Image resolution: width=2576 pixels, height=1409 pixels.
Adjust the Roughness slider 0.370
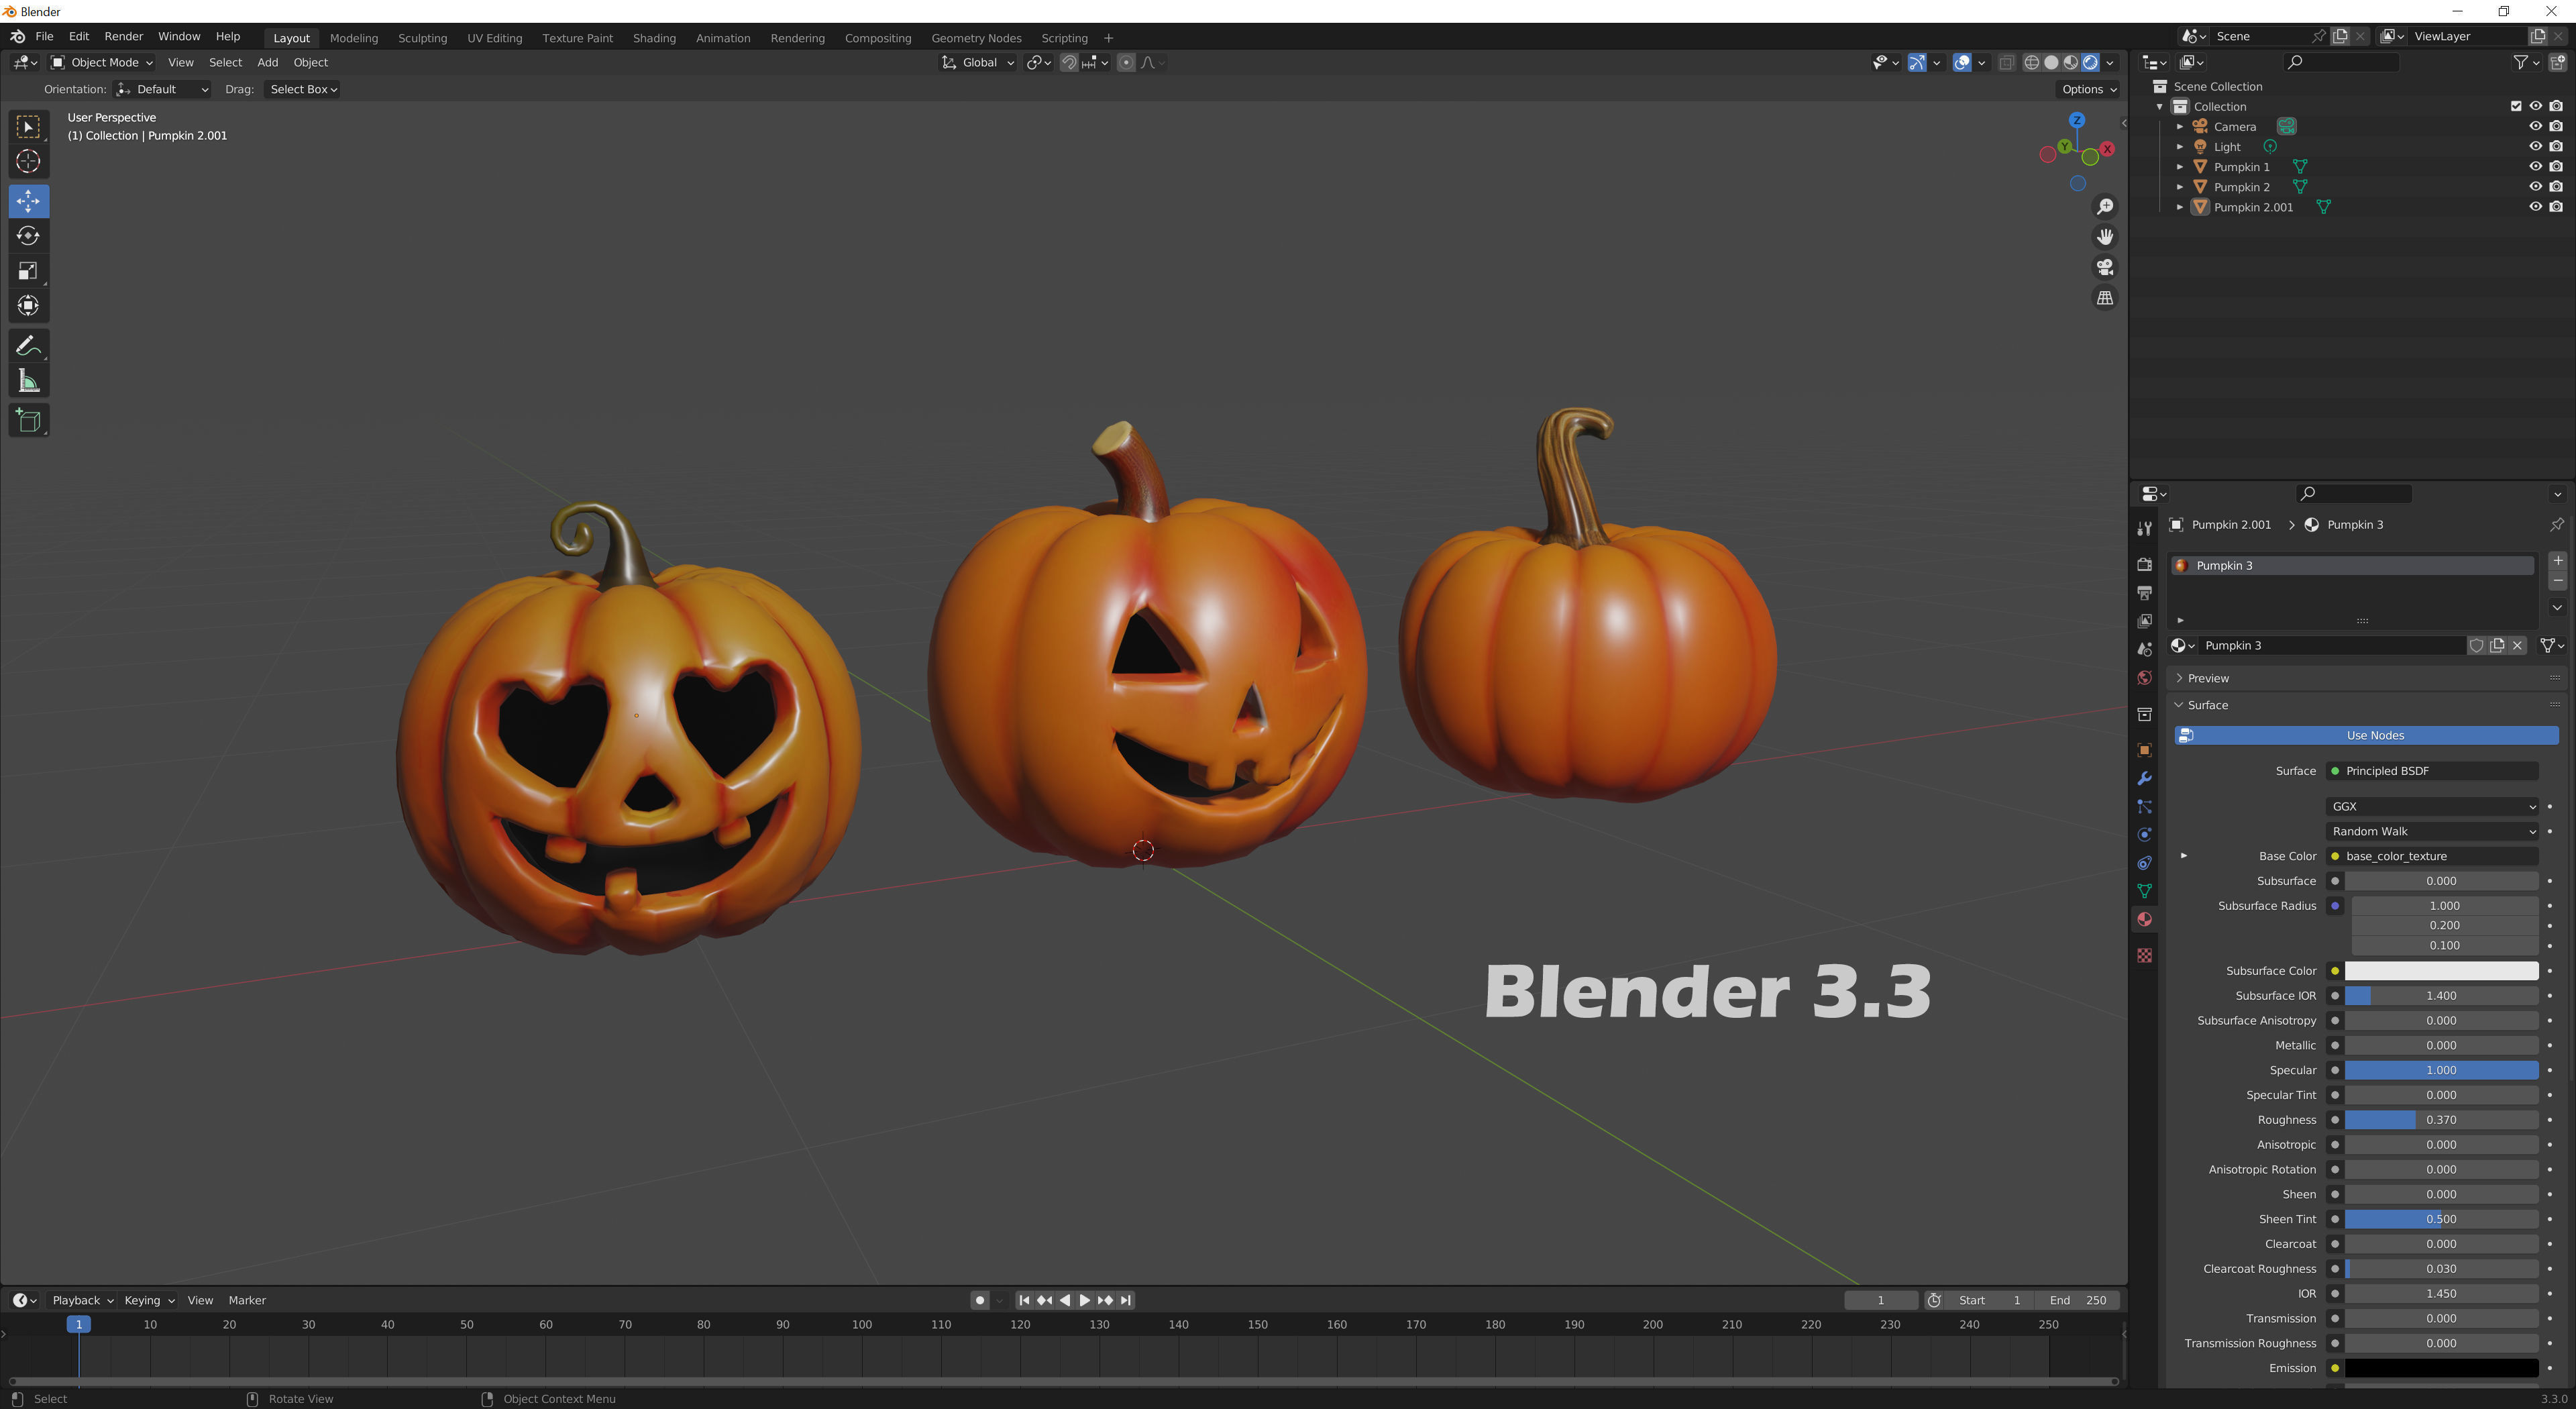[x=2441, y=1120]
